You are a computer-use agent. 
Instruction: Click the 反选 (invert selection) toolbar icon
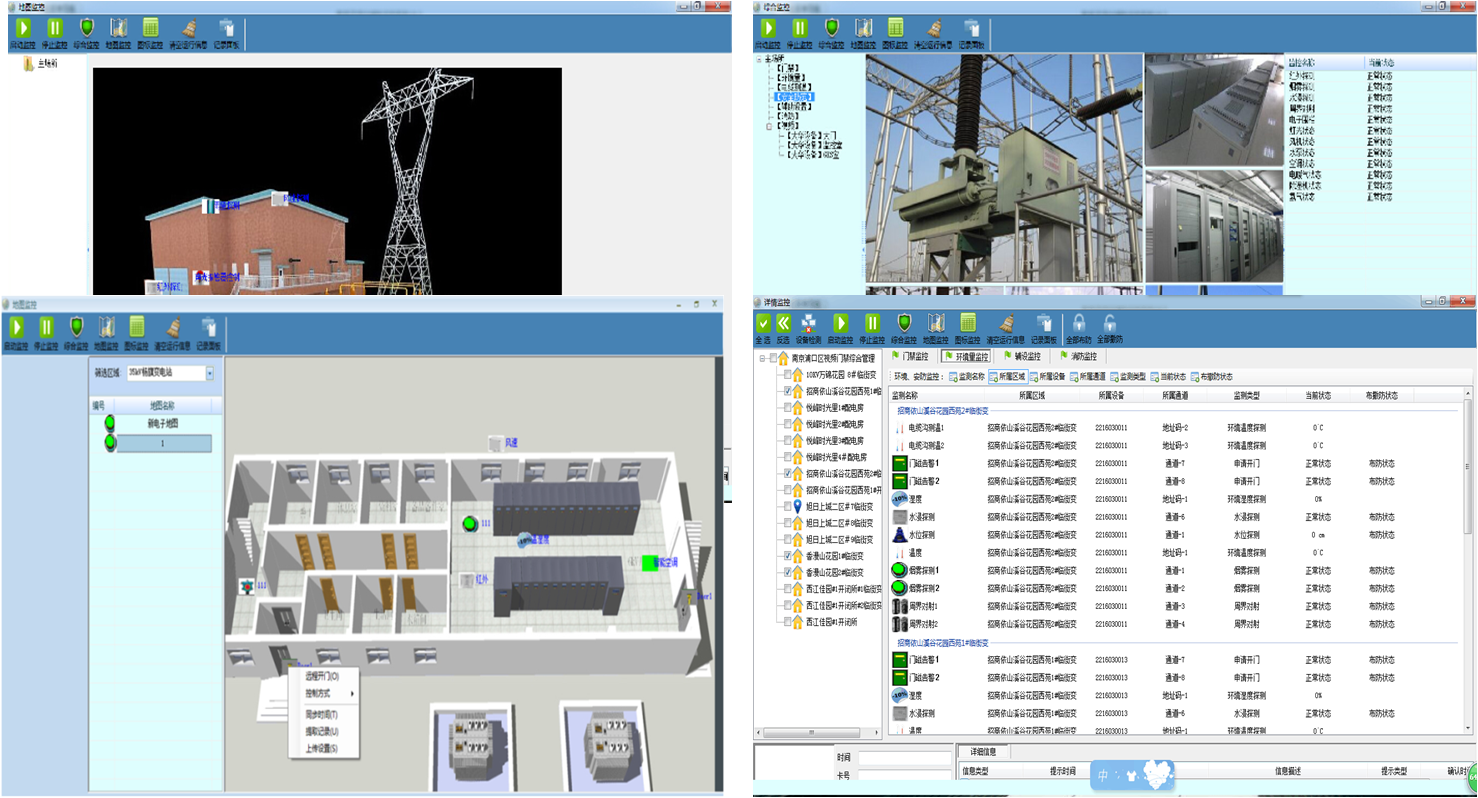pos(784,323)
